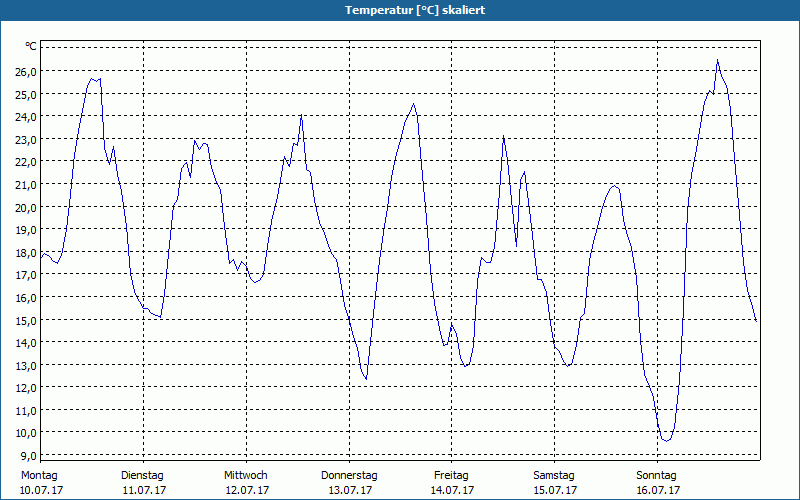
Task: Click the date 14.07.17
Action: (x=453, y=490)
